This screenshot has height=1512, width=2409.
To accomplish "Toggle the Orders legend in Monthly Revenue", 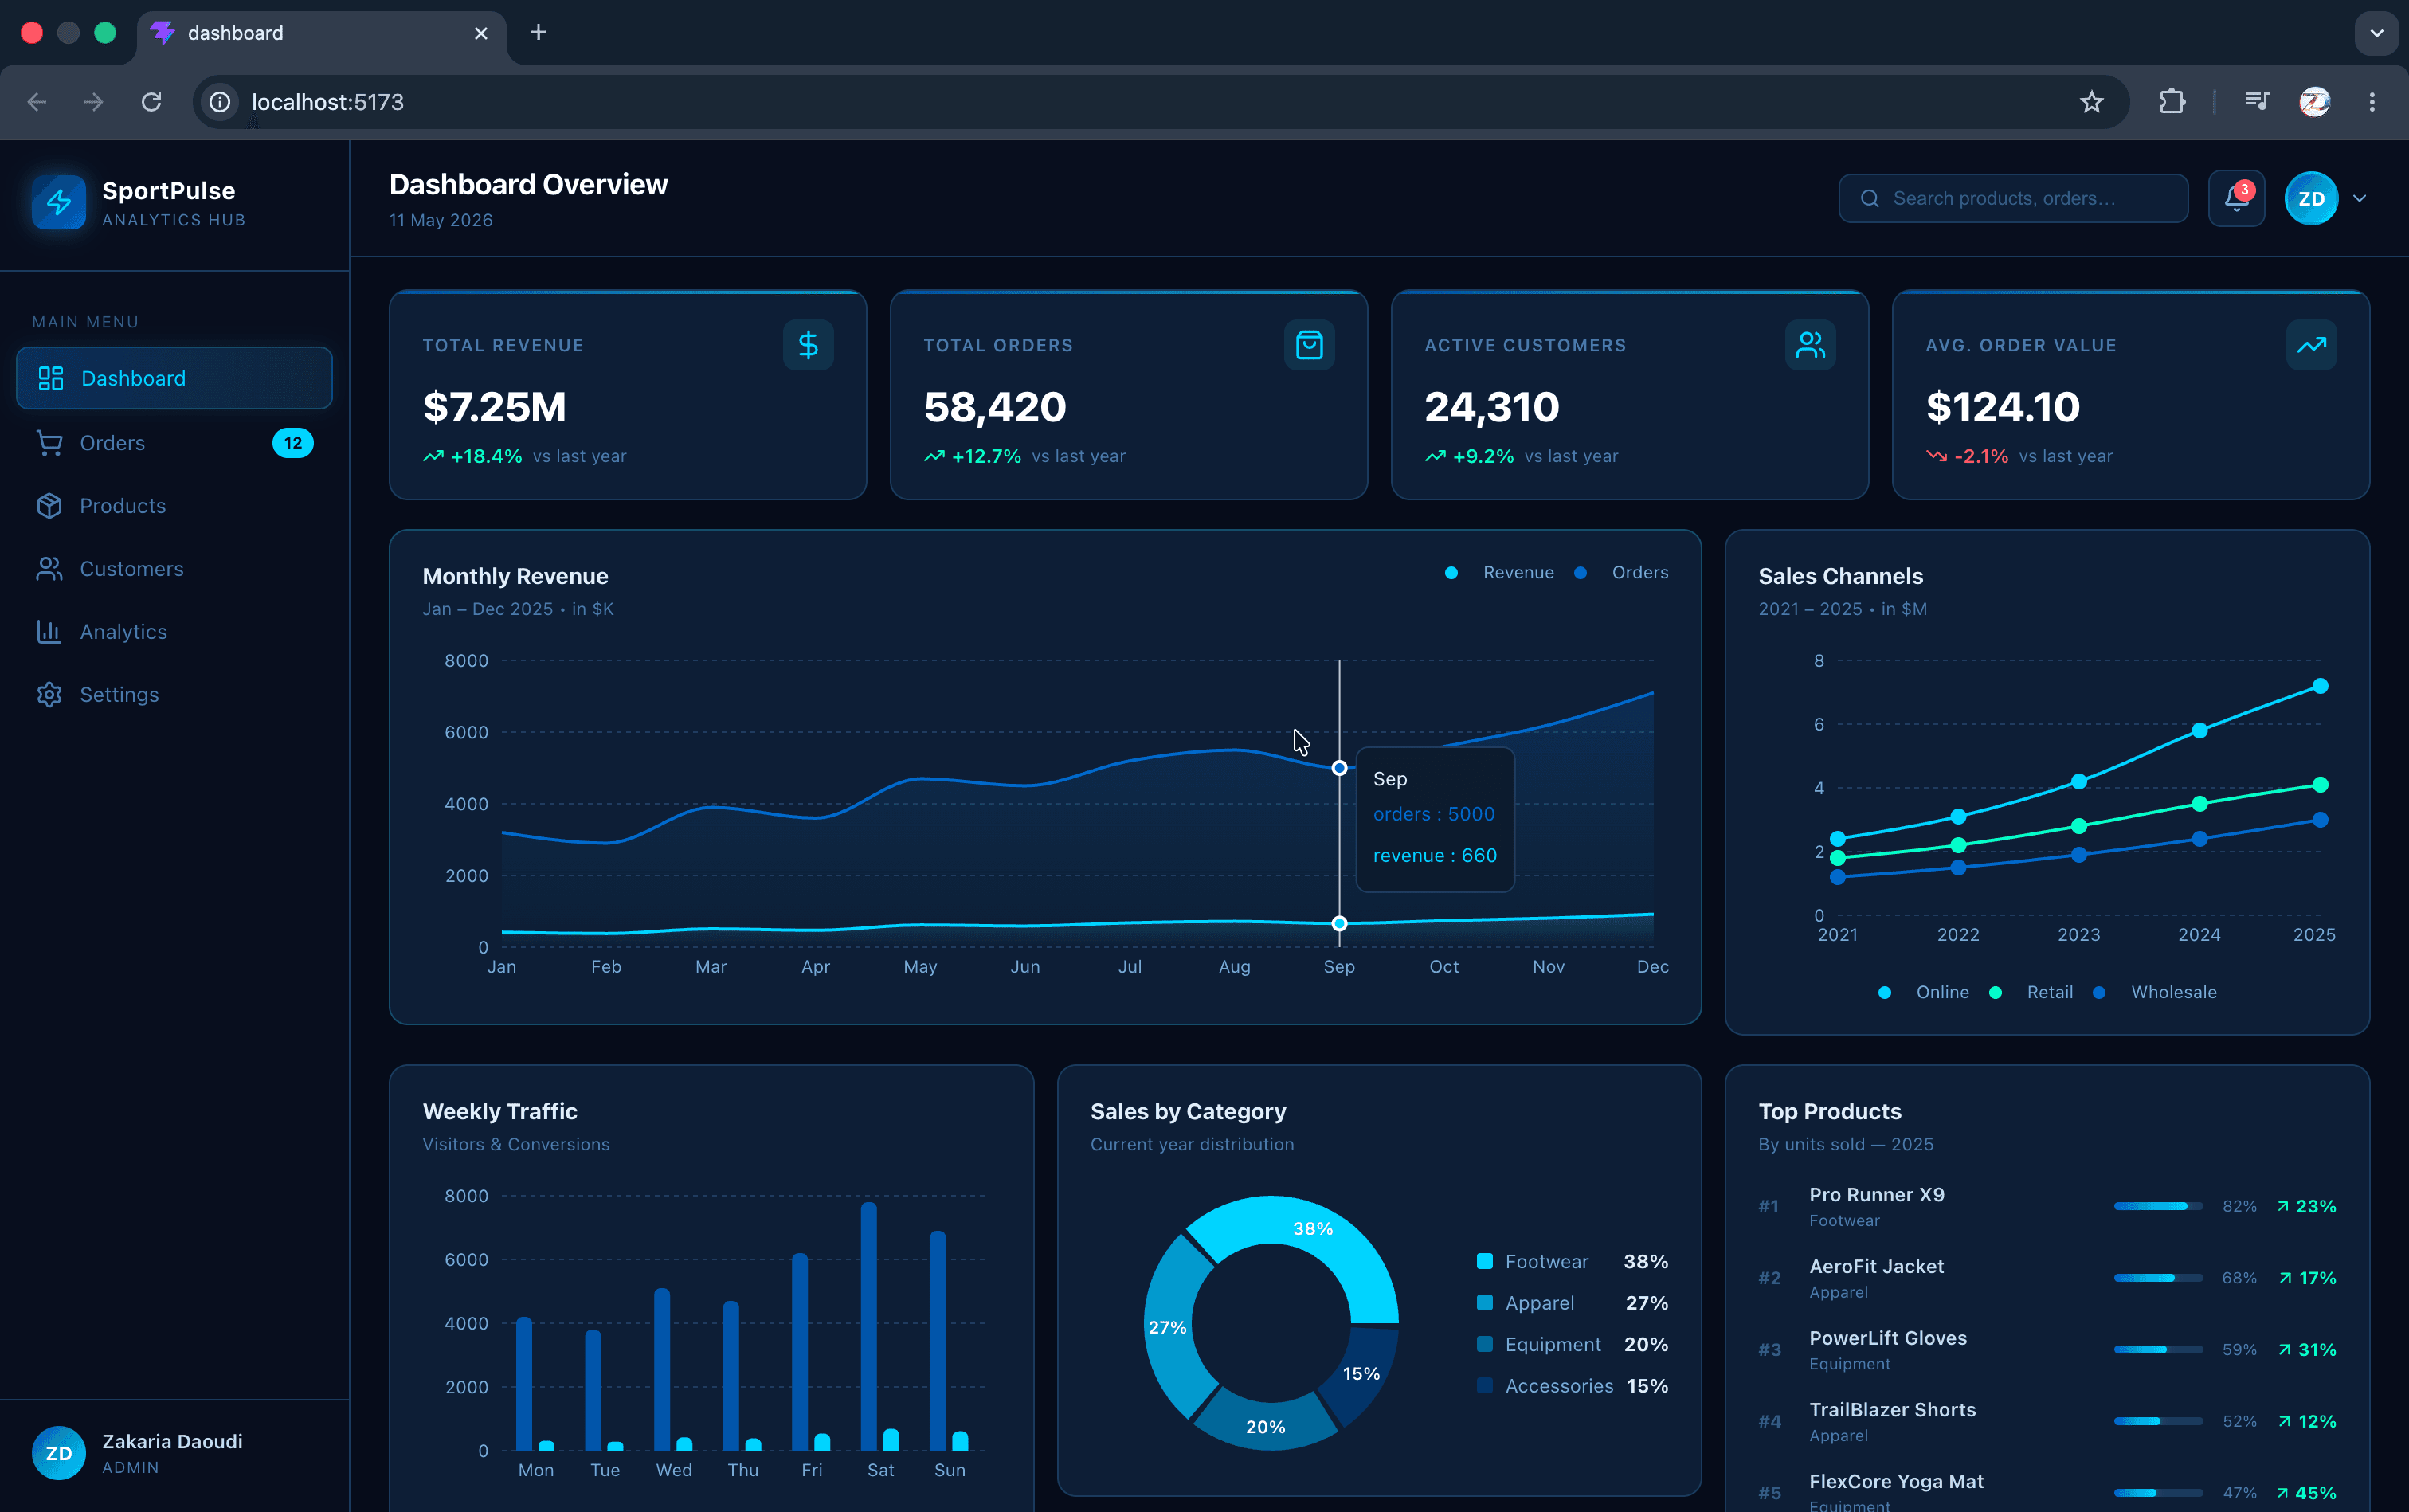I will pos(1621,572).
